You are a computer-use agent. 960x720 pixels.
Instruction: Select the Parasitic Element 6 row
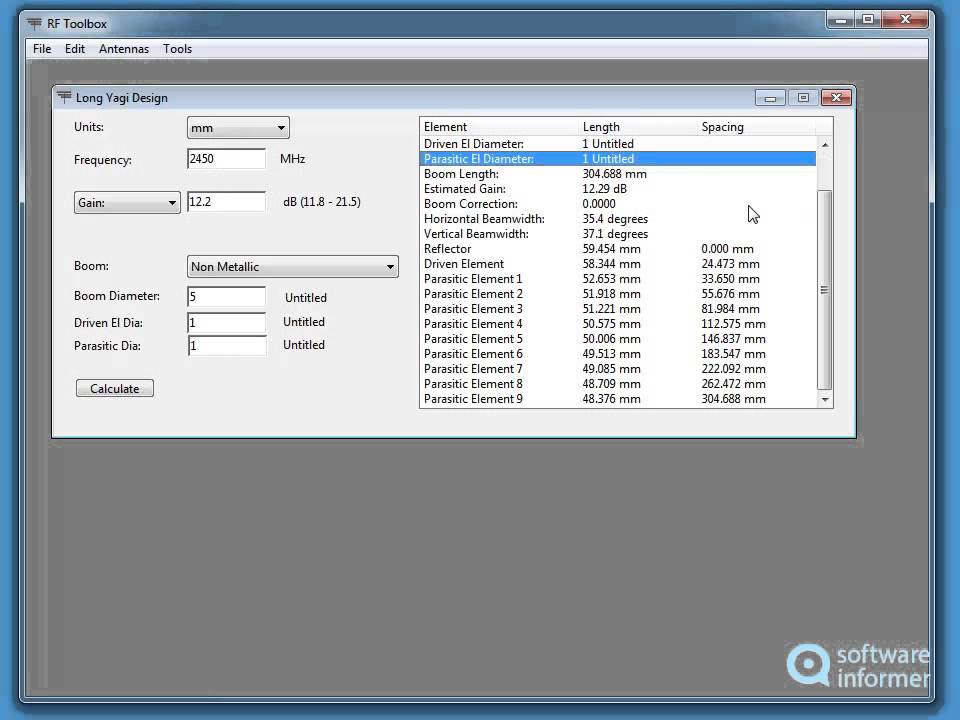pyautogui.click(x=618, y=354)
